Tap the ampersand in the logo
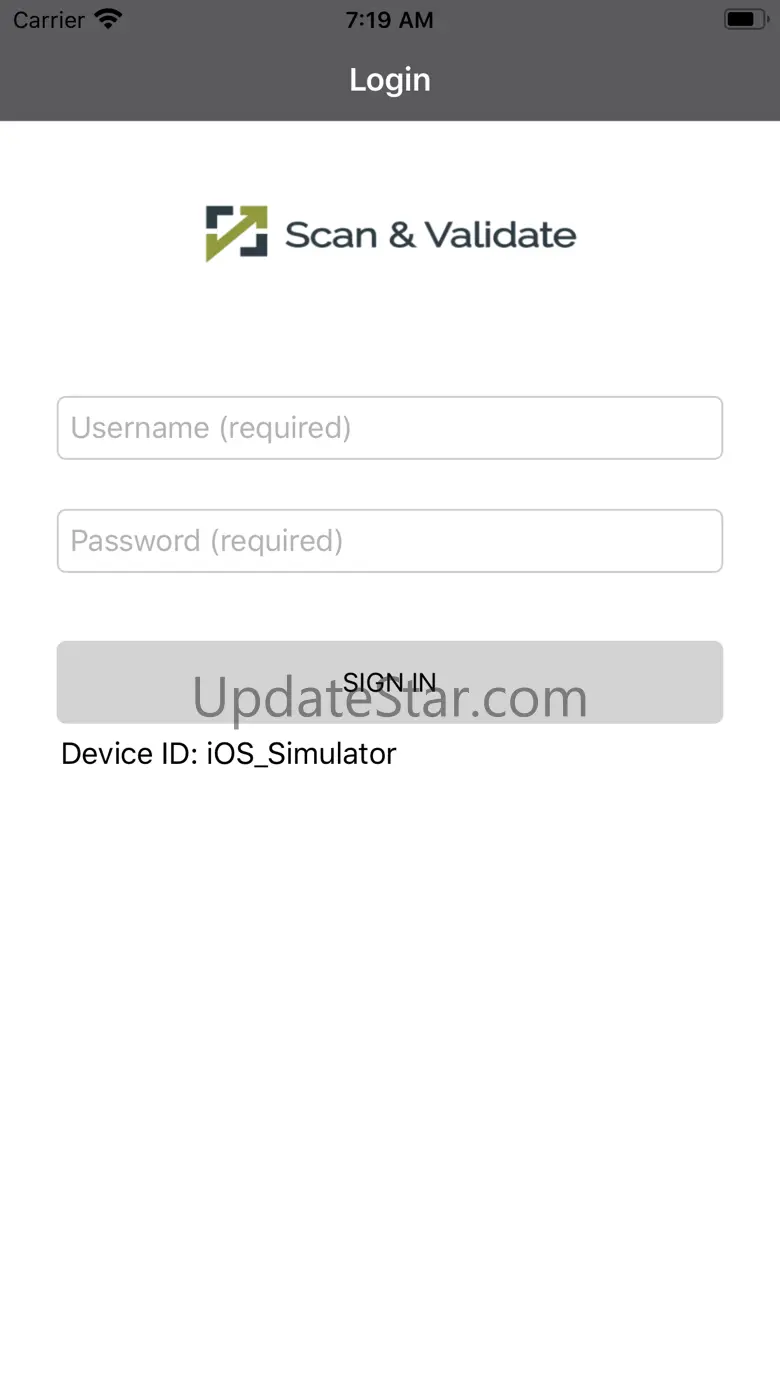 pos(401,236)
